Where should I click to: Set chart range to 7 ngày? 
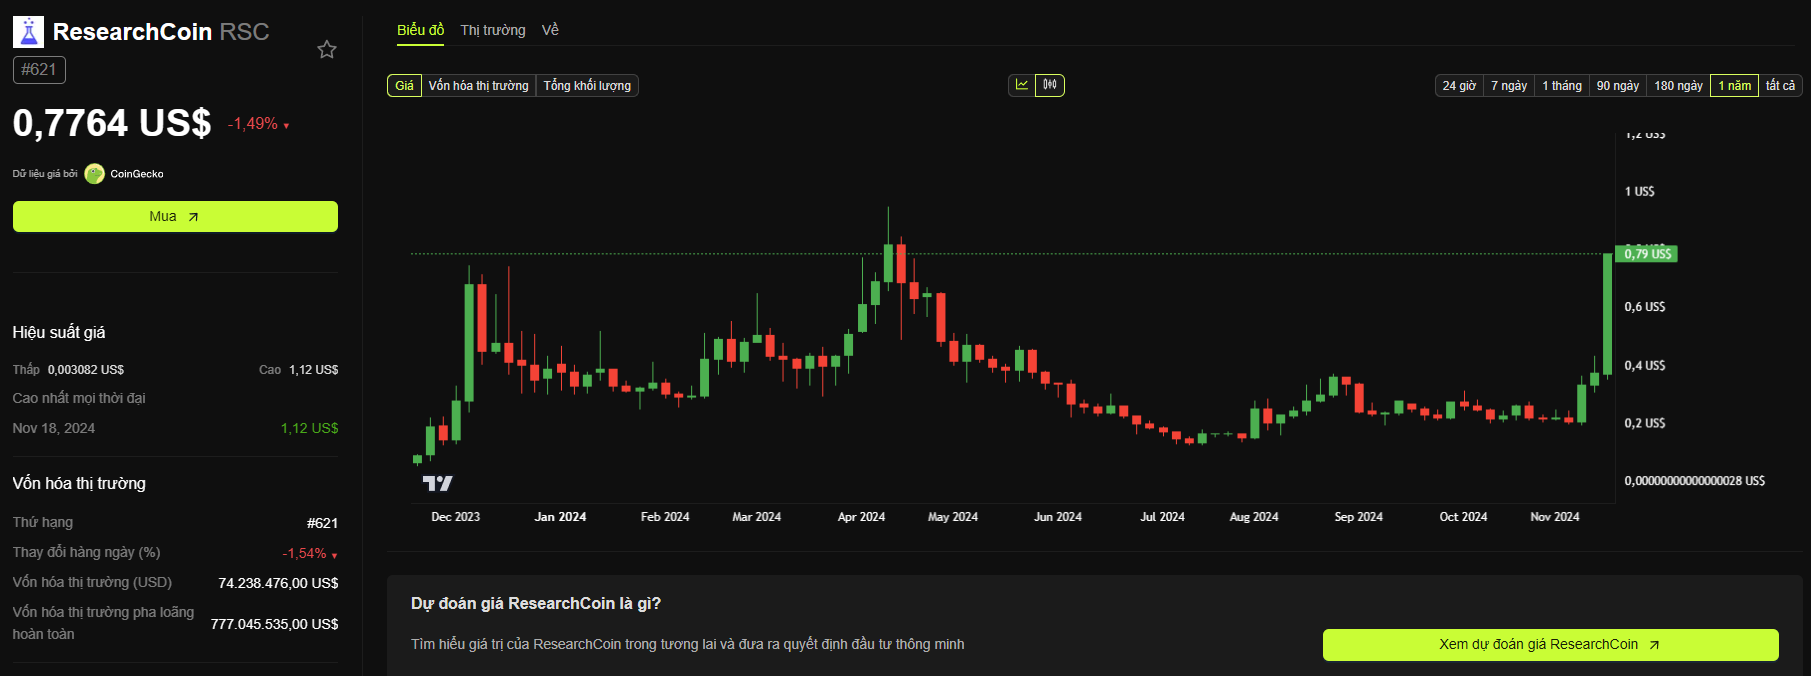tap(1509, 86)
